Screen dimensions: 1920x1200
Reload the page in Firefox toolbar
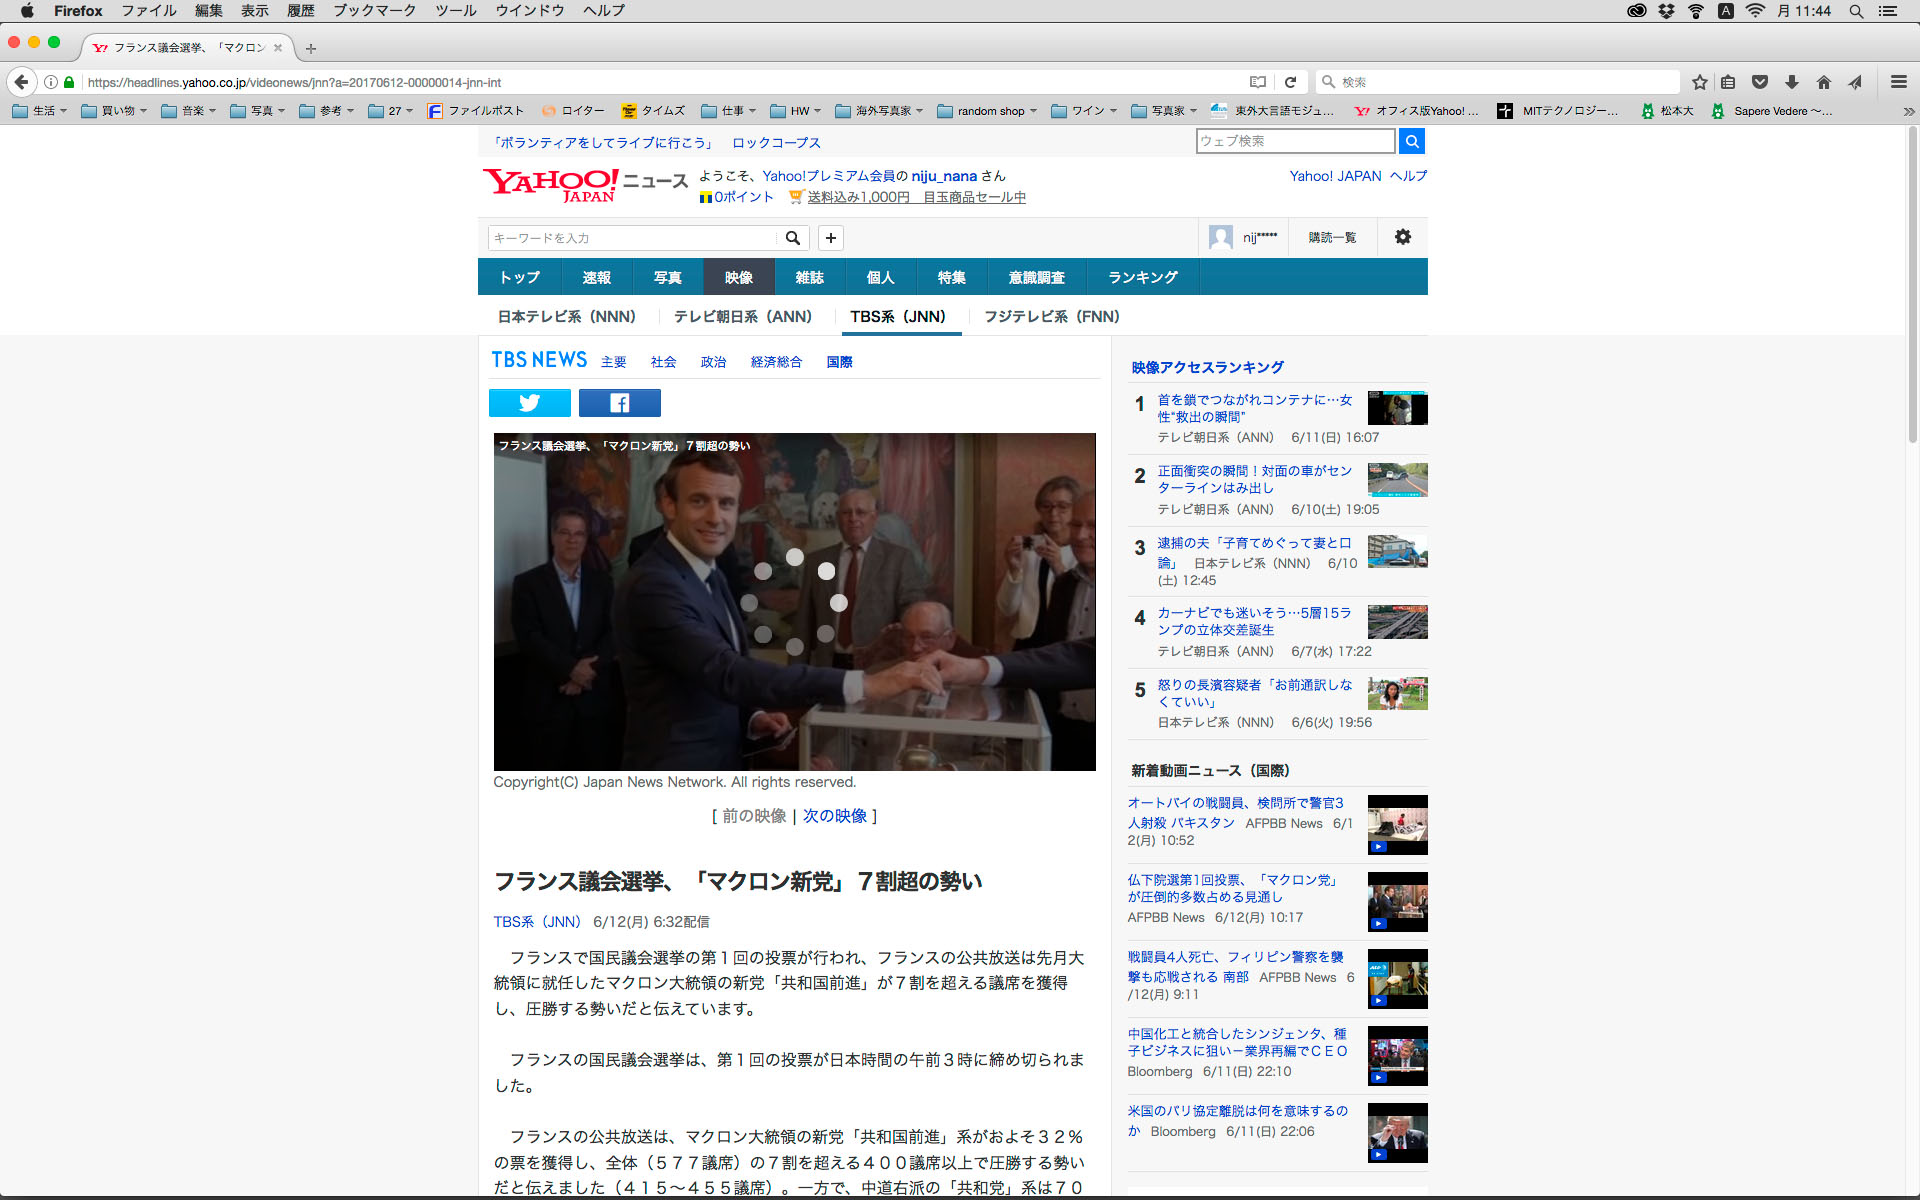(x=1290, y=82)
